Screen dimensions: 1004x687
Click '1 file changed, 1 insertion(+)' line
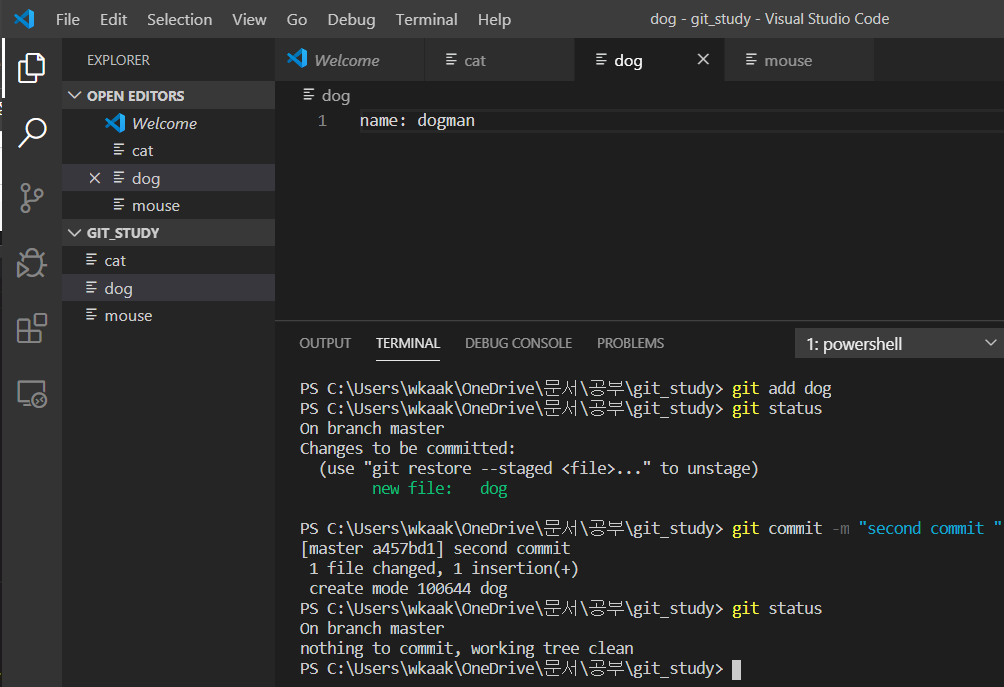click(x=444, y=569)
